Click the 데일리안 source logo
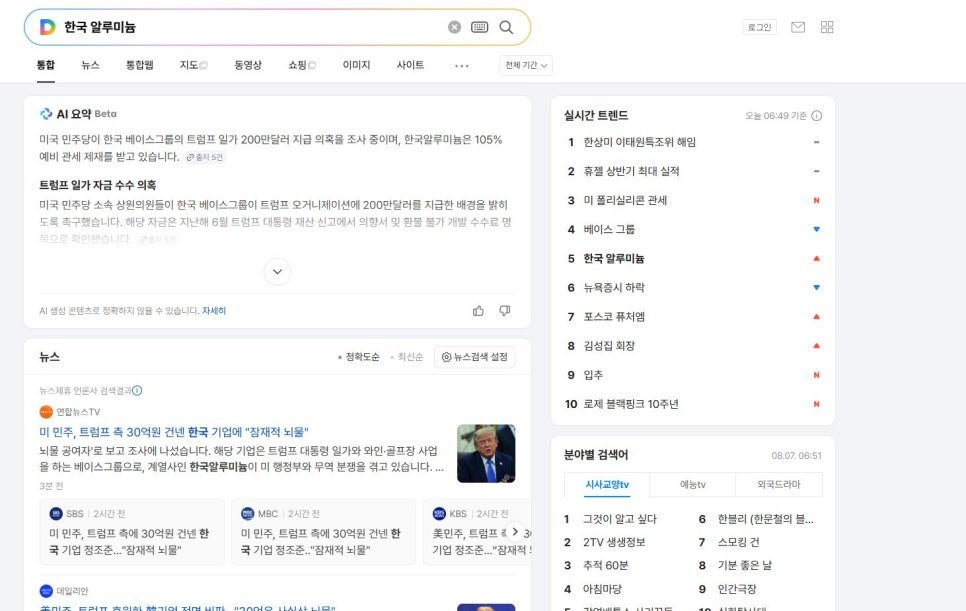This screenshot has height=611, width=966. click(46, 591)
